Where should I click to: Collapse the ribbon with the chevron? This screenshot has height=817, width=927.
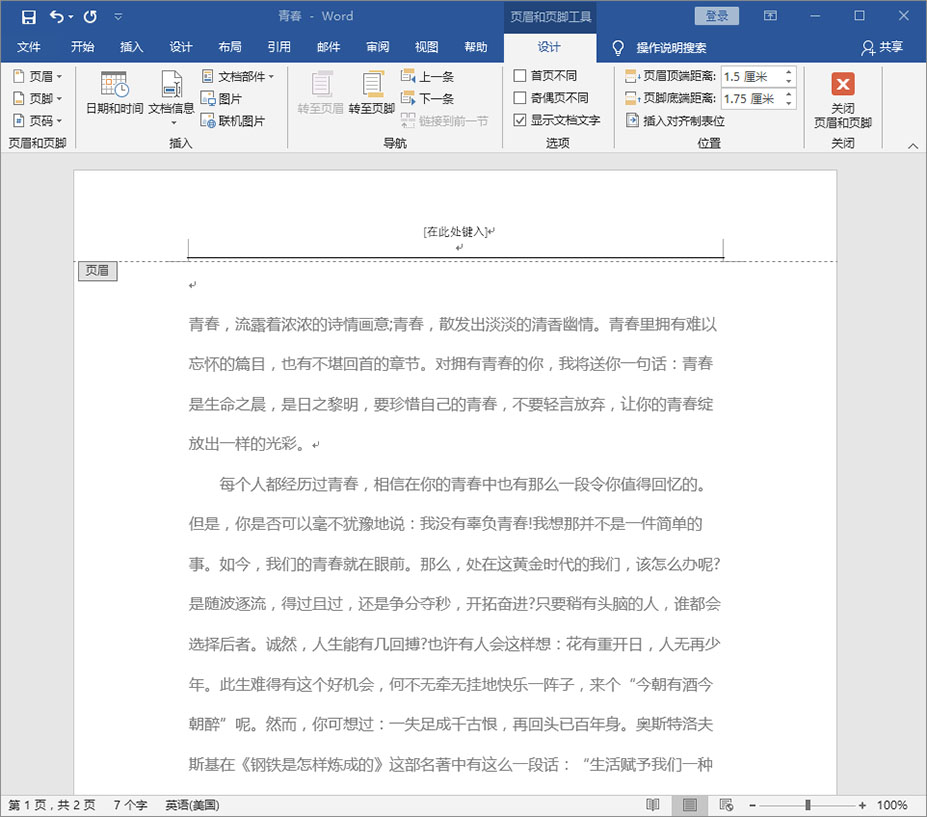coord(913,145)
